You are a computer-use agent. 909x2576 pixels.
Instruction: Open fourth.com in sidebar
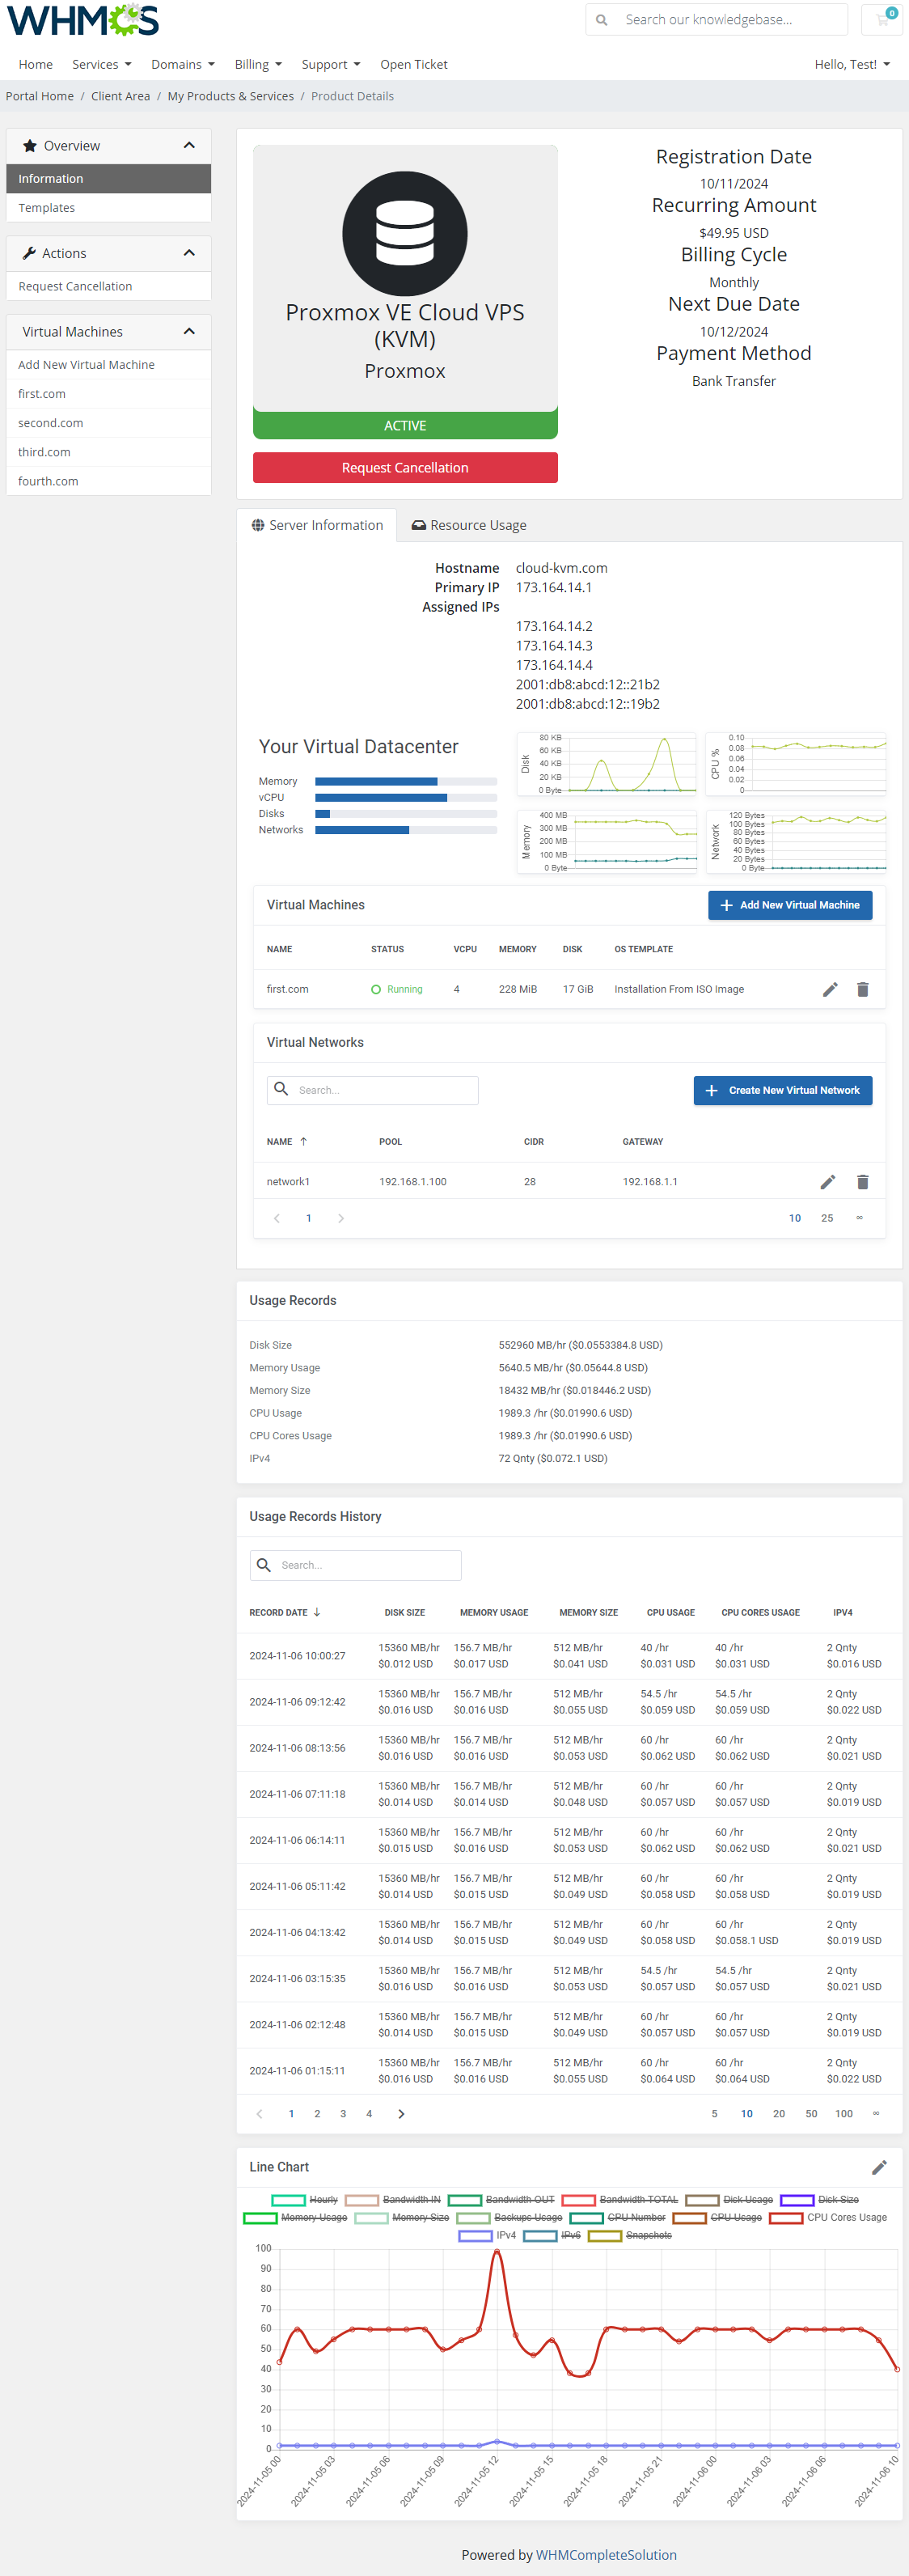(108, 481)
